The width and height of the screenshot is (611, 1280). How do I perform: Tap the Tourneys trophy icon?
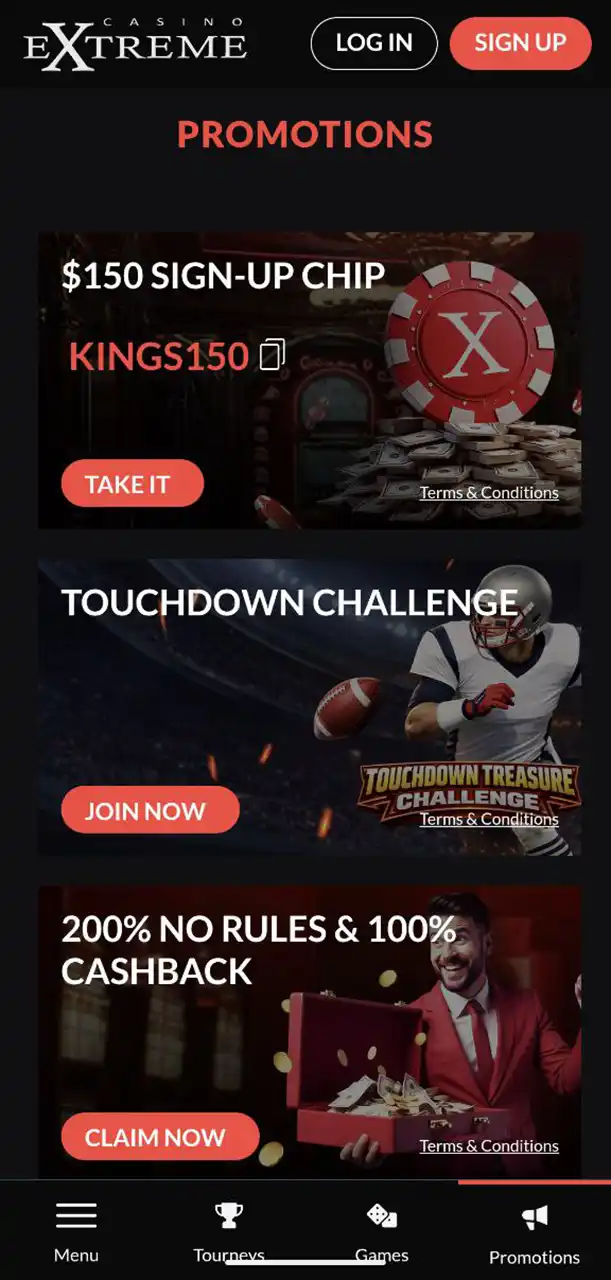tap(229, 1215)
